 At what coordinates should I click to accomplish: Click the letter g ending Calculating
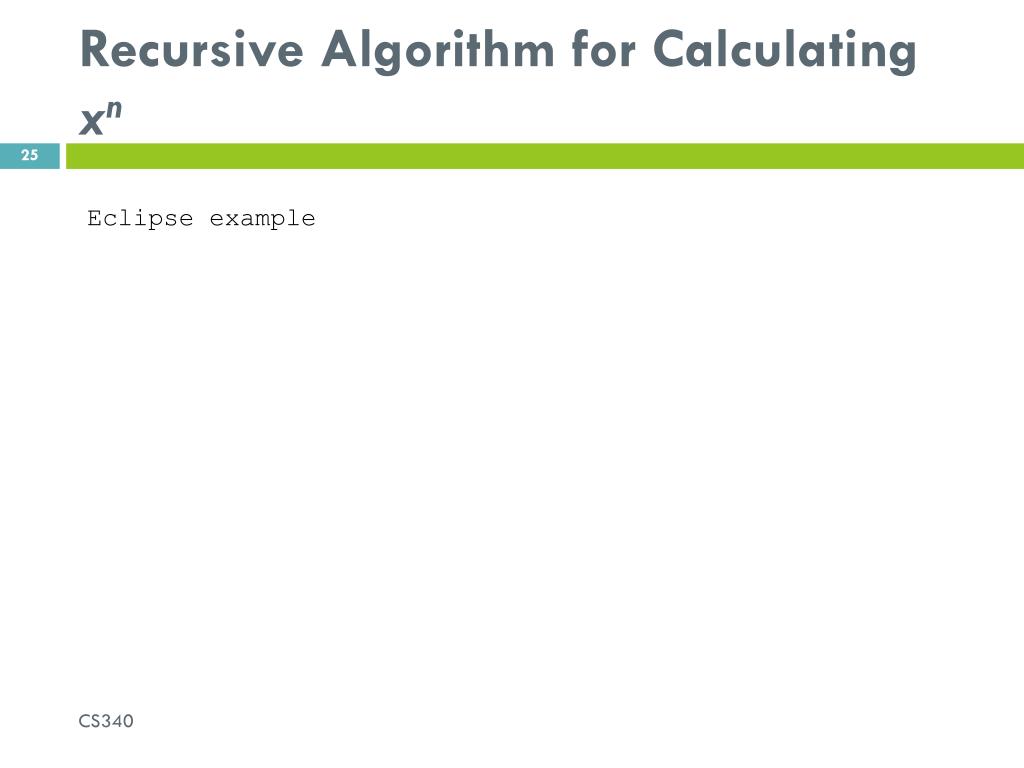pos(904,56)
